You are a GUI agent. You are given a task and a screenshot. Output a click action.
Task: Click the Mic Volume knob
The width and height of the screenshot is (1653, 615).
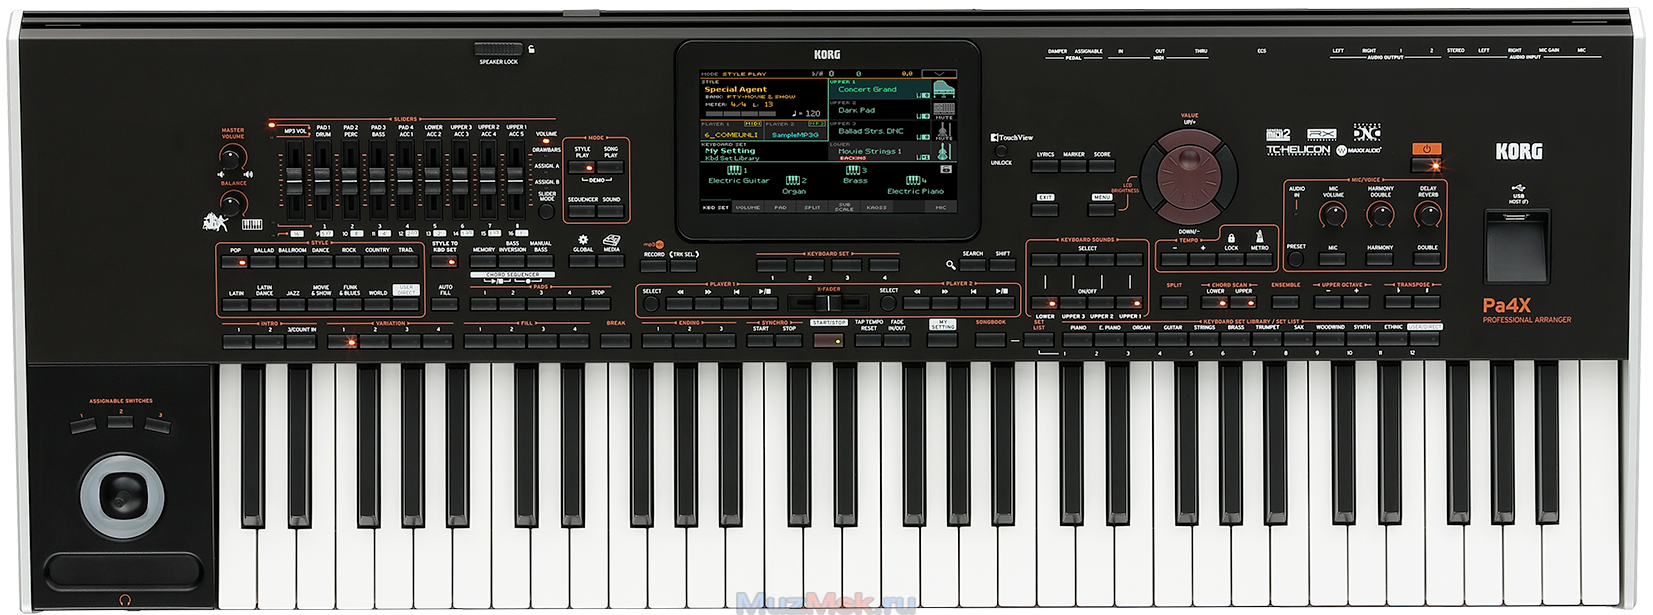click(x=1333, y=213)
